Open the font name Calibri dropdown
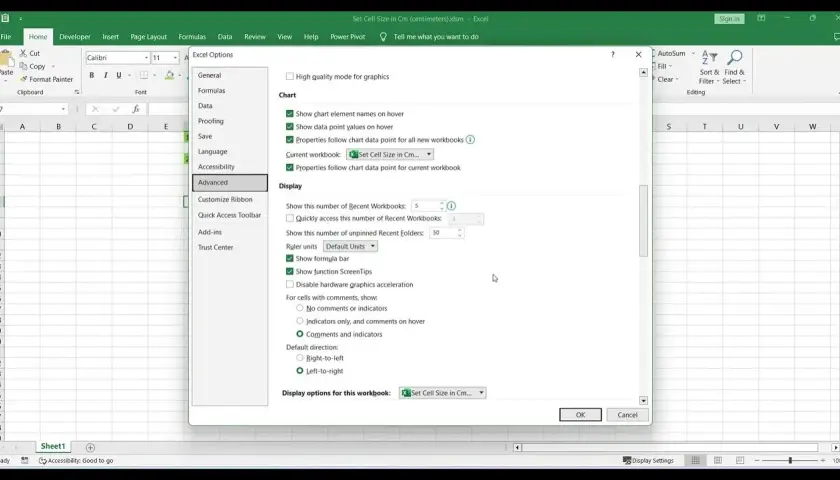 [x=146, y=58]
